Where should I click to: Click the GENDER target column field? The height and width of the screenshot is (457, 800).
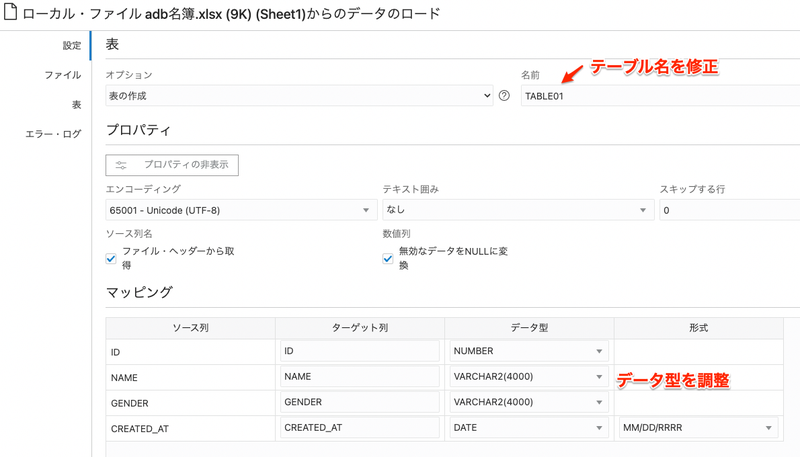(360, 402)
